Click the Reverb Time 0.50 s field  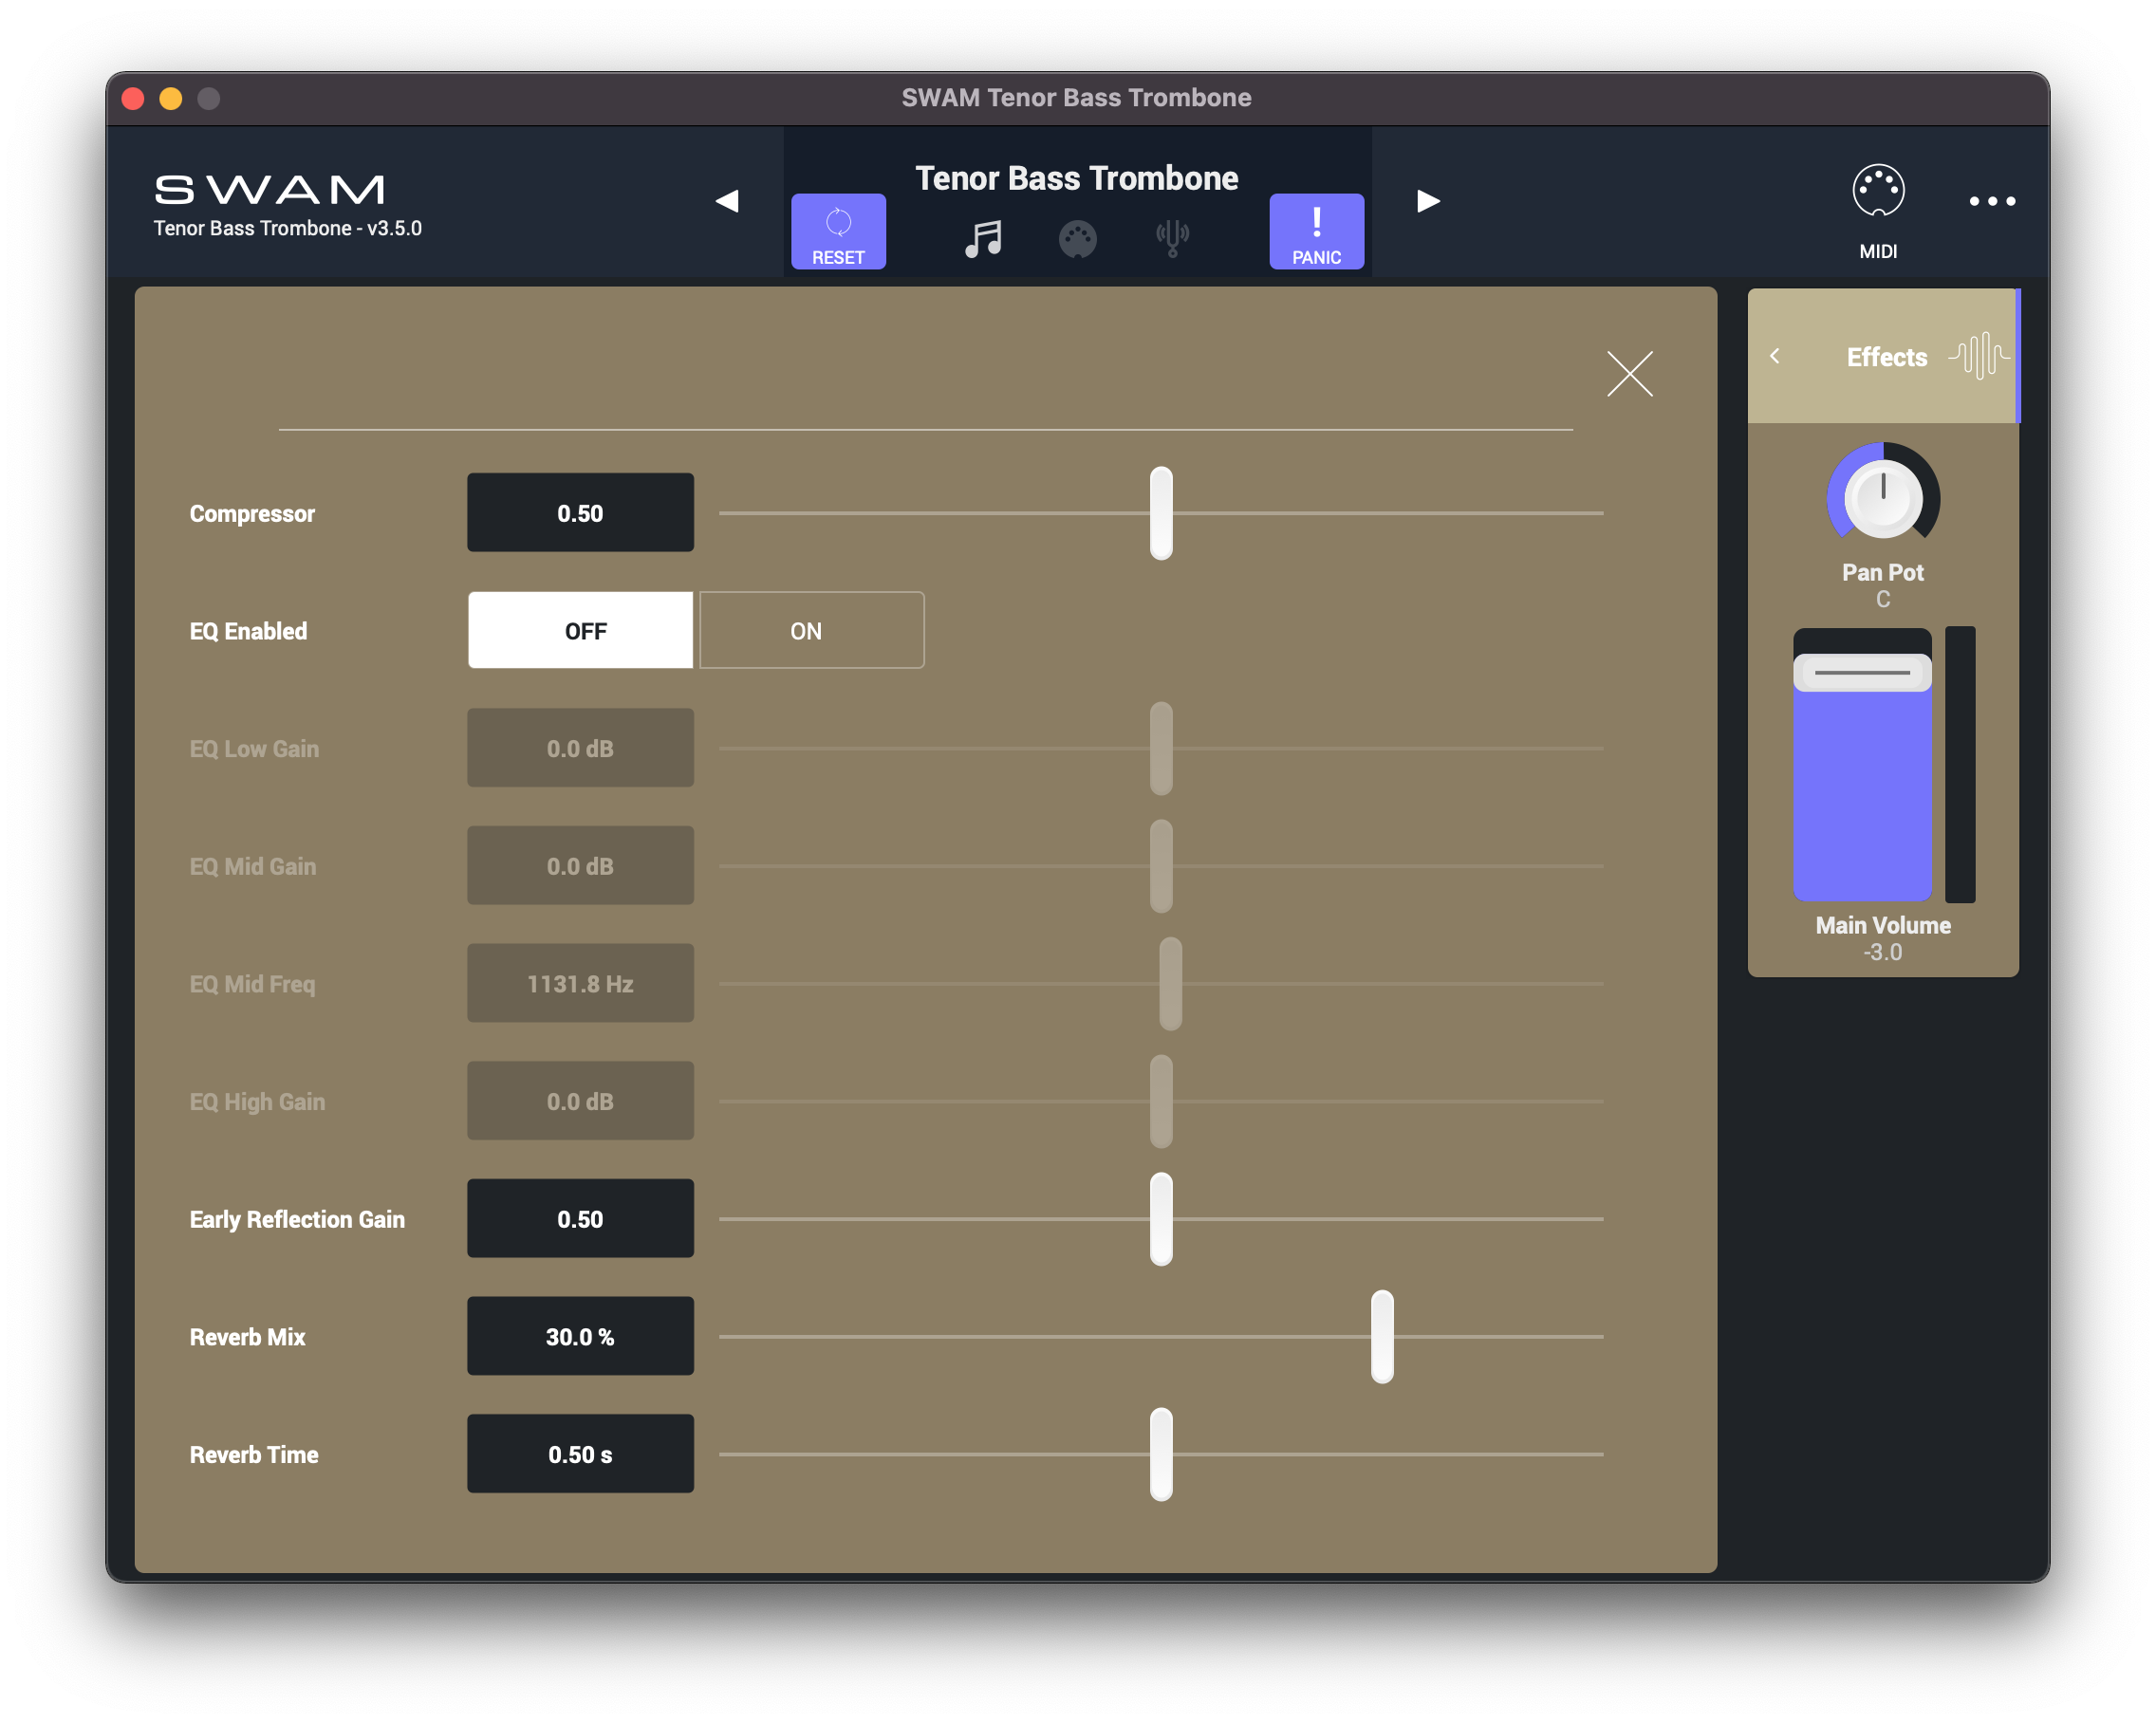click(x=580, y=1455)
